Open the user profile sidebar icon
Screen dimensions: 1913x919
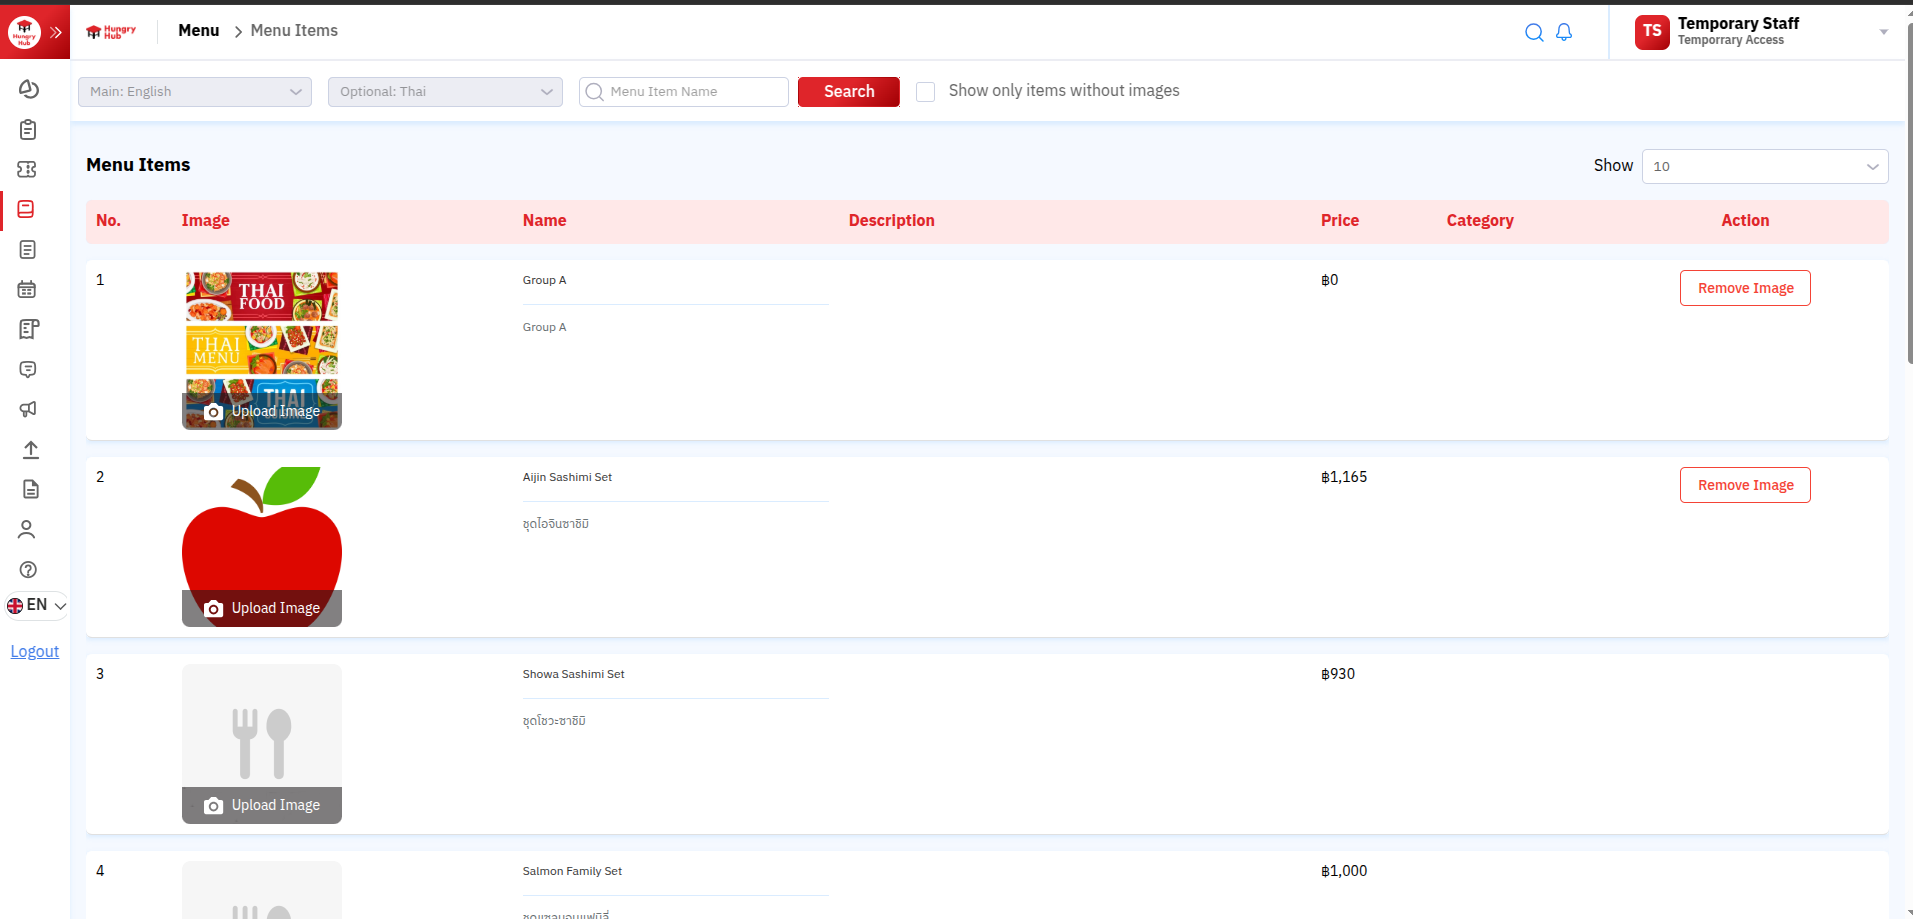click(x=28, y=529)
